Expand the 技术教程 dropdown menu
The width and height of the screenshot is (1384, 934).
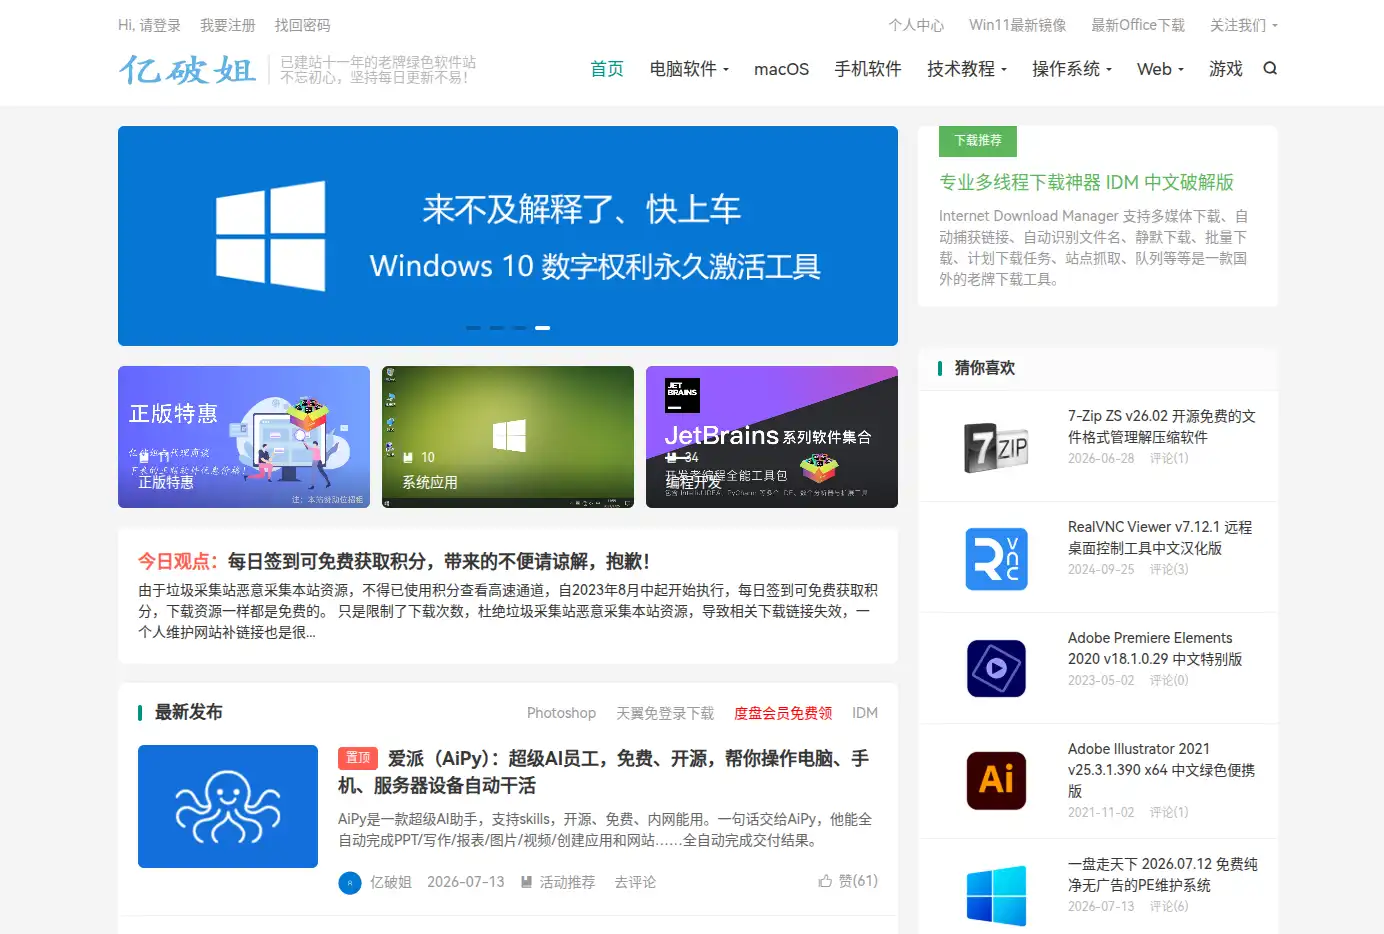[967, 69]
